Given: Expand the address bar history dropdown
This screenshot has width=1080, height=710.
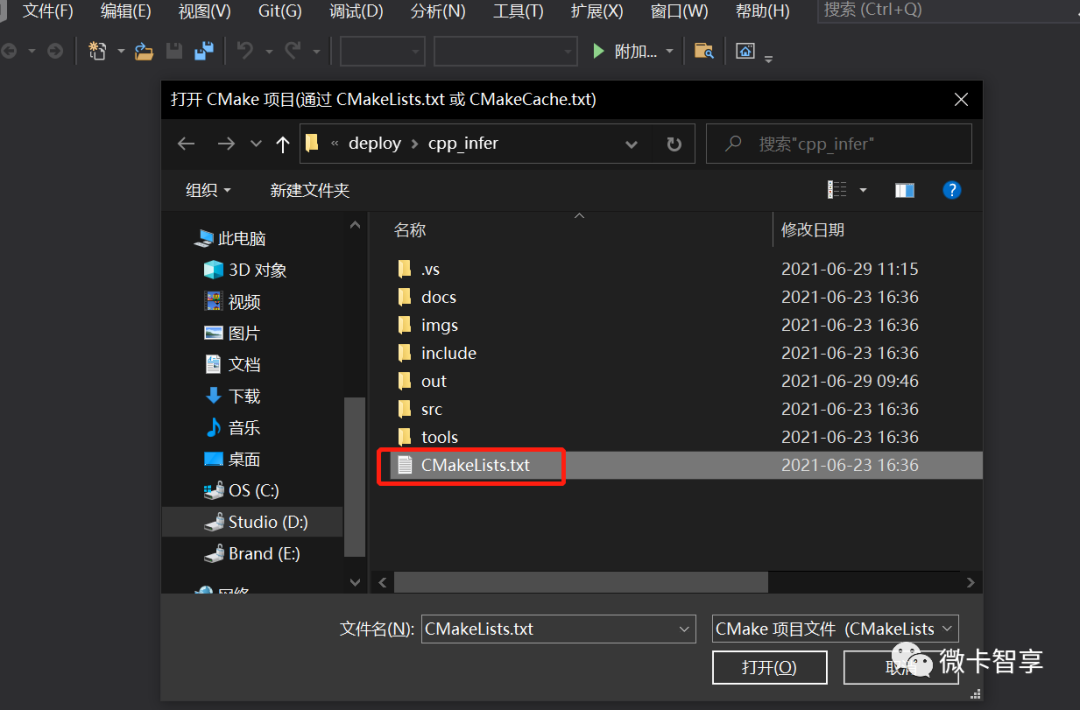Looking at the screenshot, I should point(631,144).
